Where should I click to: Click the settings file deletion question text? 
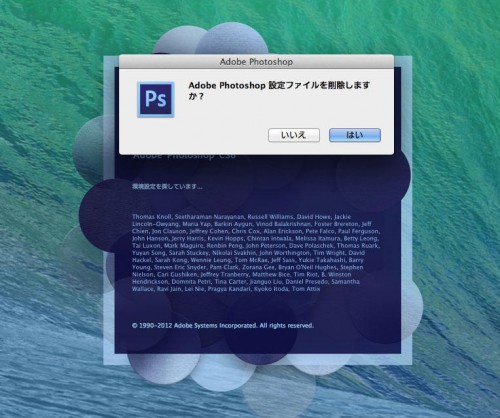click(279, 91)
